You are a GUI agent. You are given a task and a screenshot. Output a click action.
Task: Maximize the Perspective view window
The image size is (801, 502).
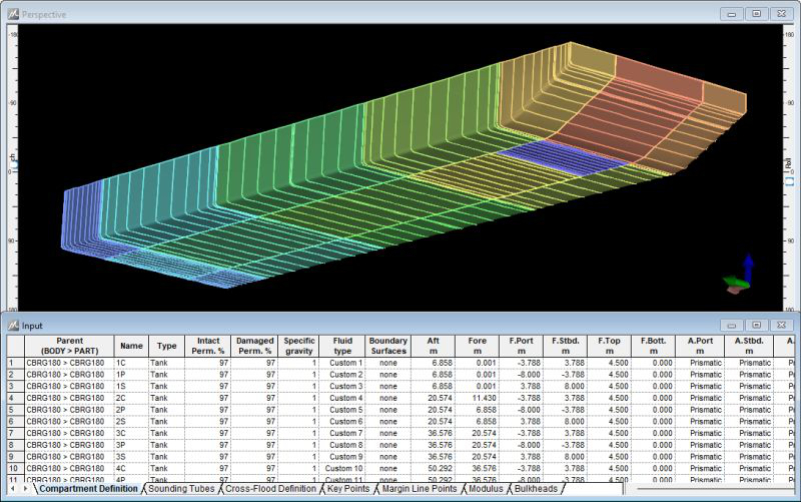pos(756,14)
